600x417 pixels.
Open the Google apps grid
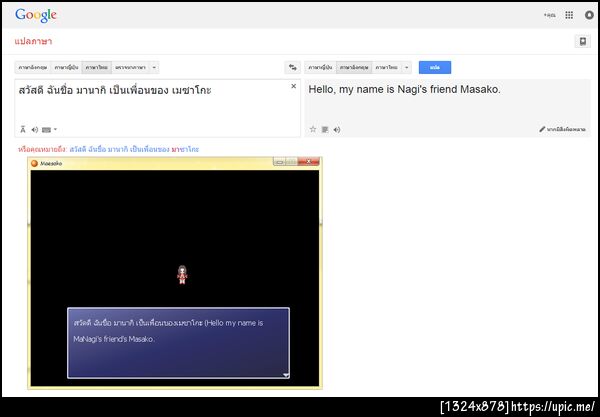coord(569,15)
